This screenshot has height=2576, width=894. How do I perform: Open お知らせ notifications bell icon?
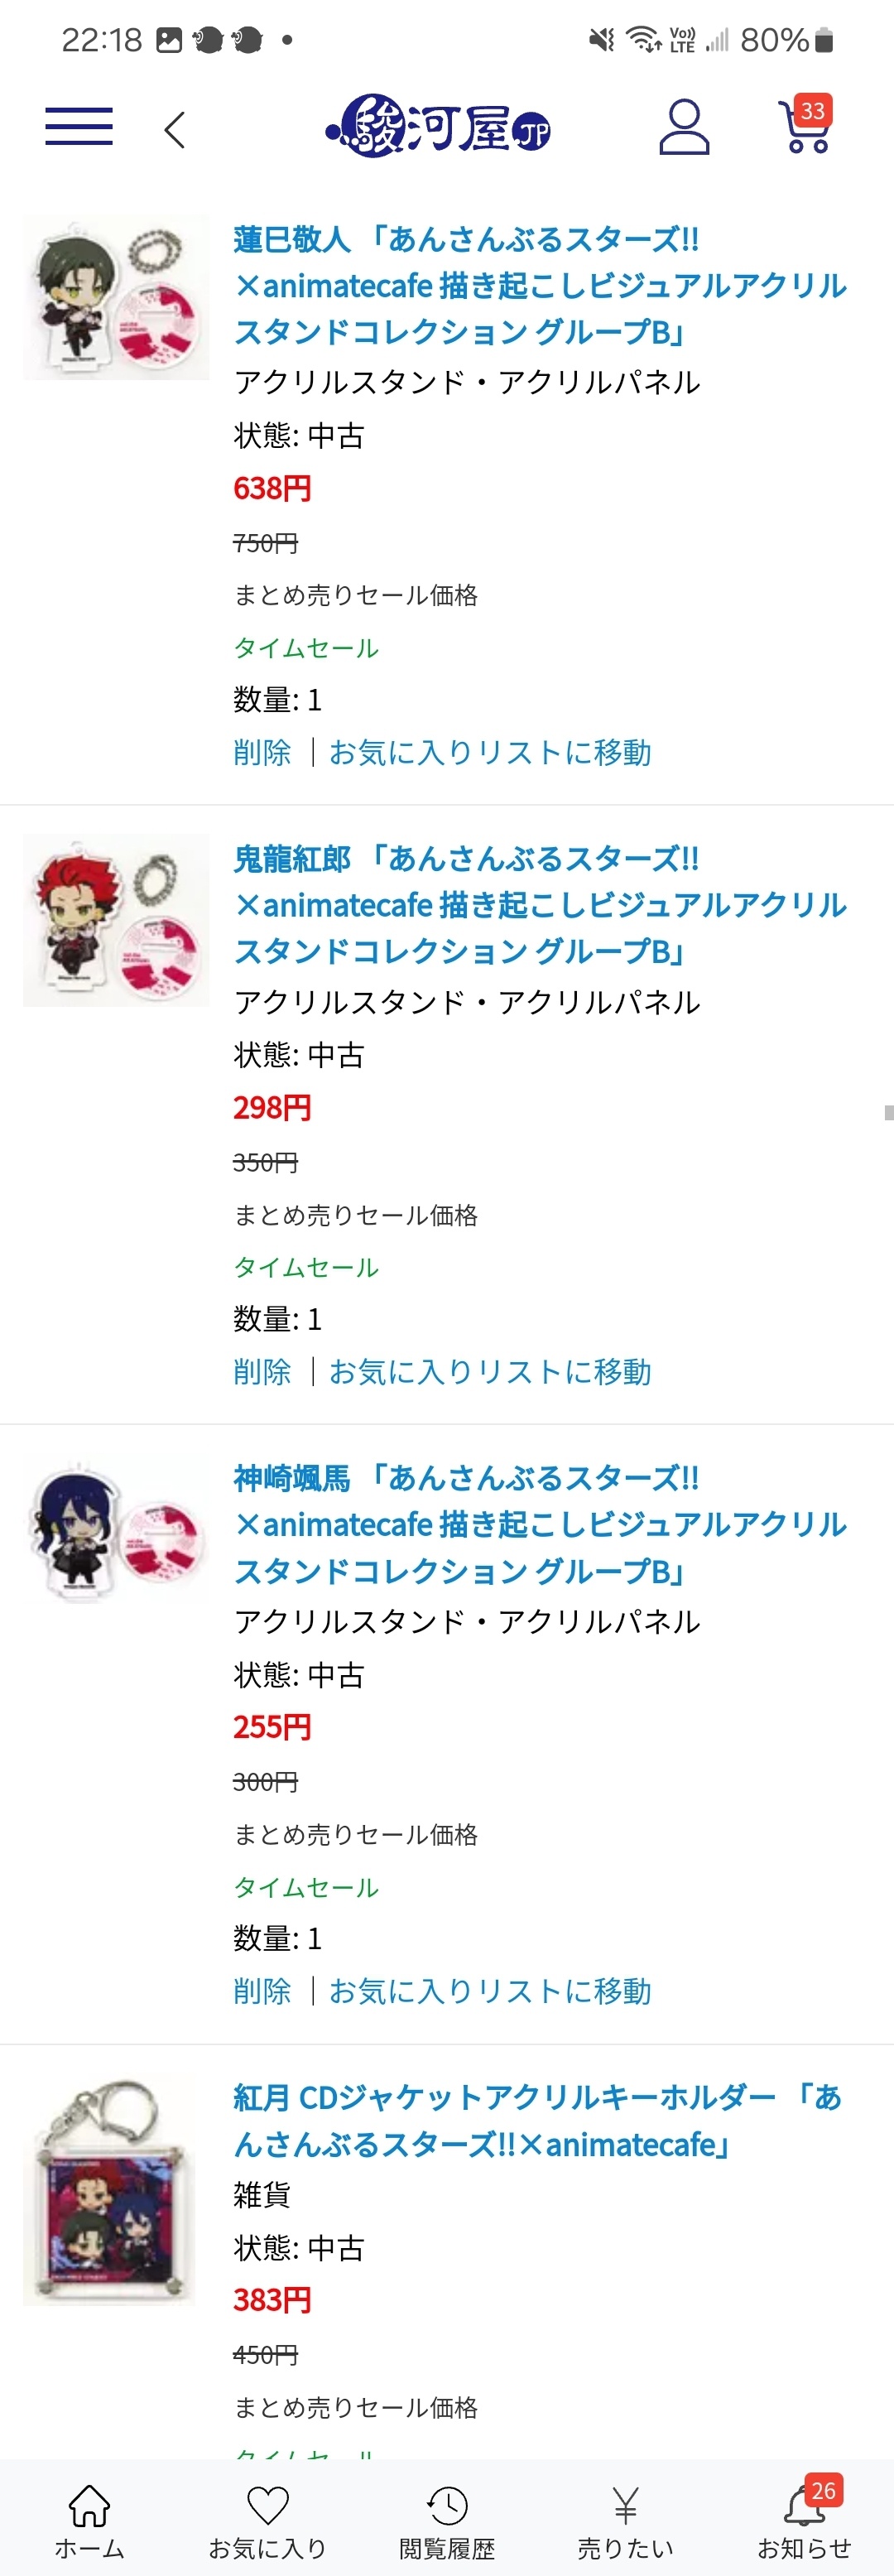[805, 2520]
